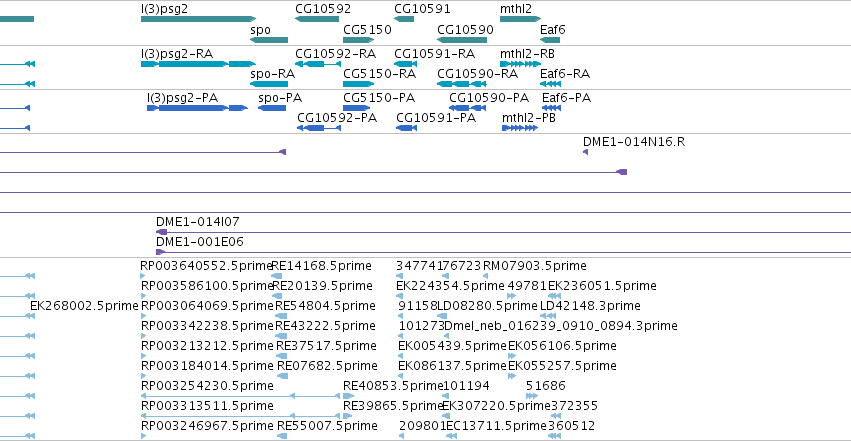
Task: Select the CG5150-PA protein label
Action: (x=379, y=98)
